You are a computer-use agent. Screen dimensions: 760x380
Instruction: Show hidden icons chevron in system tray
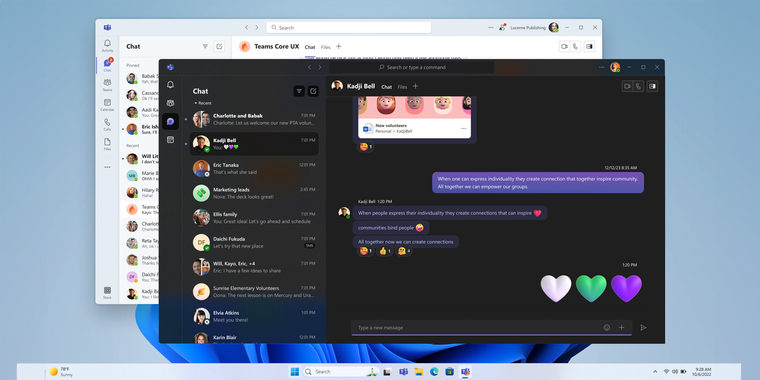click(x=655, y=372)
